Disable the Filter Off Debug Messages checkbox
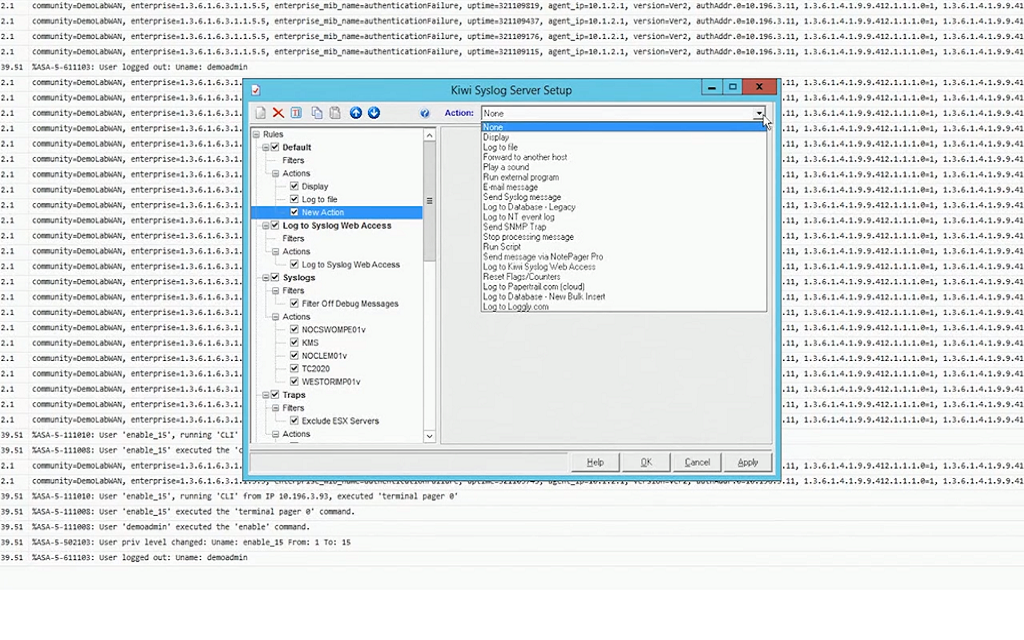 point(294,301)
